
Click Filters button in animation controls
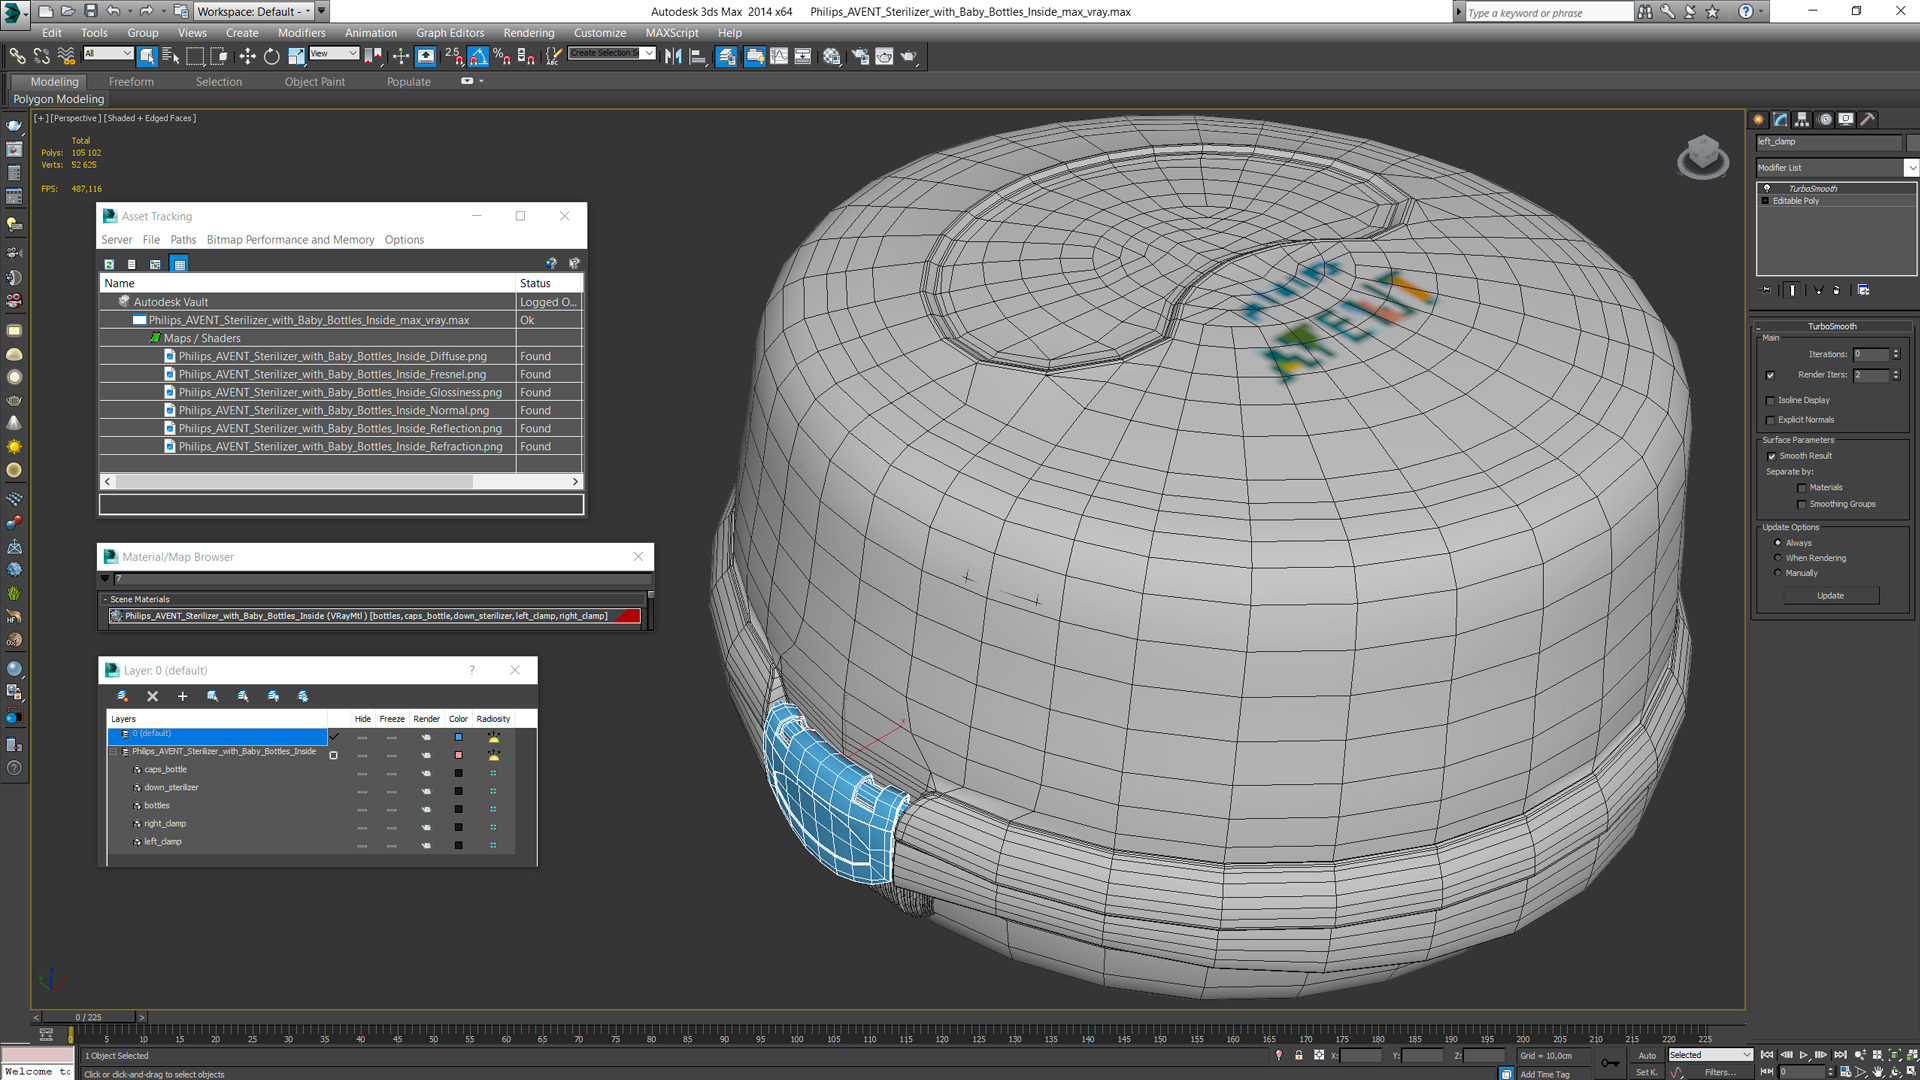tap(1720, 1072)
